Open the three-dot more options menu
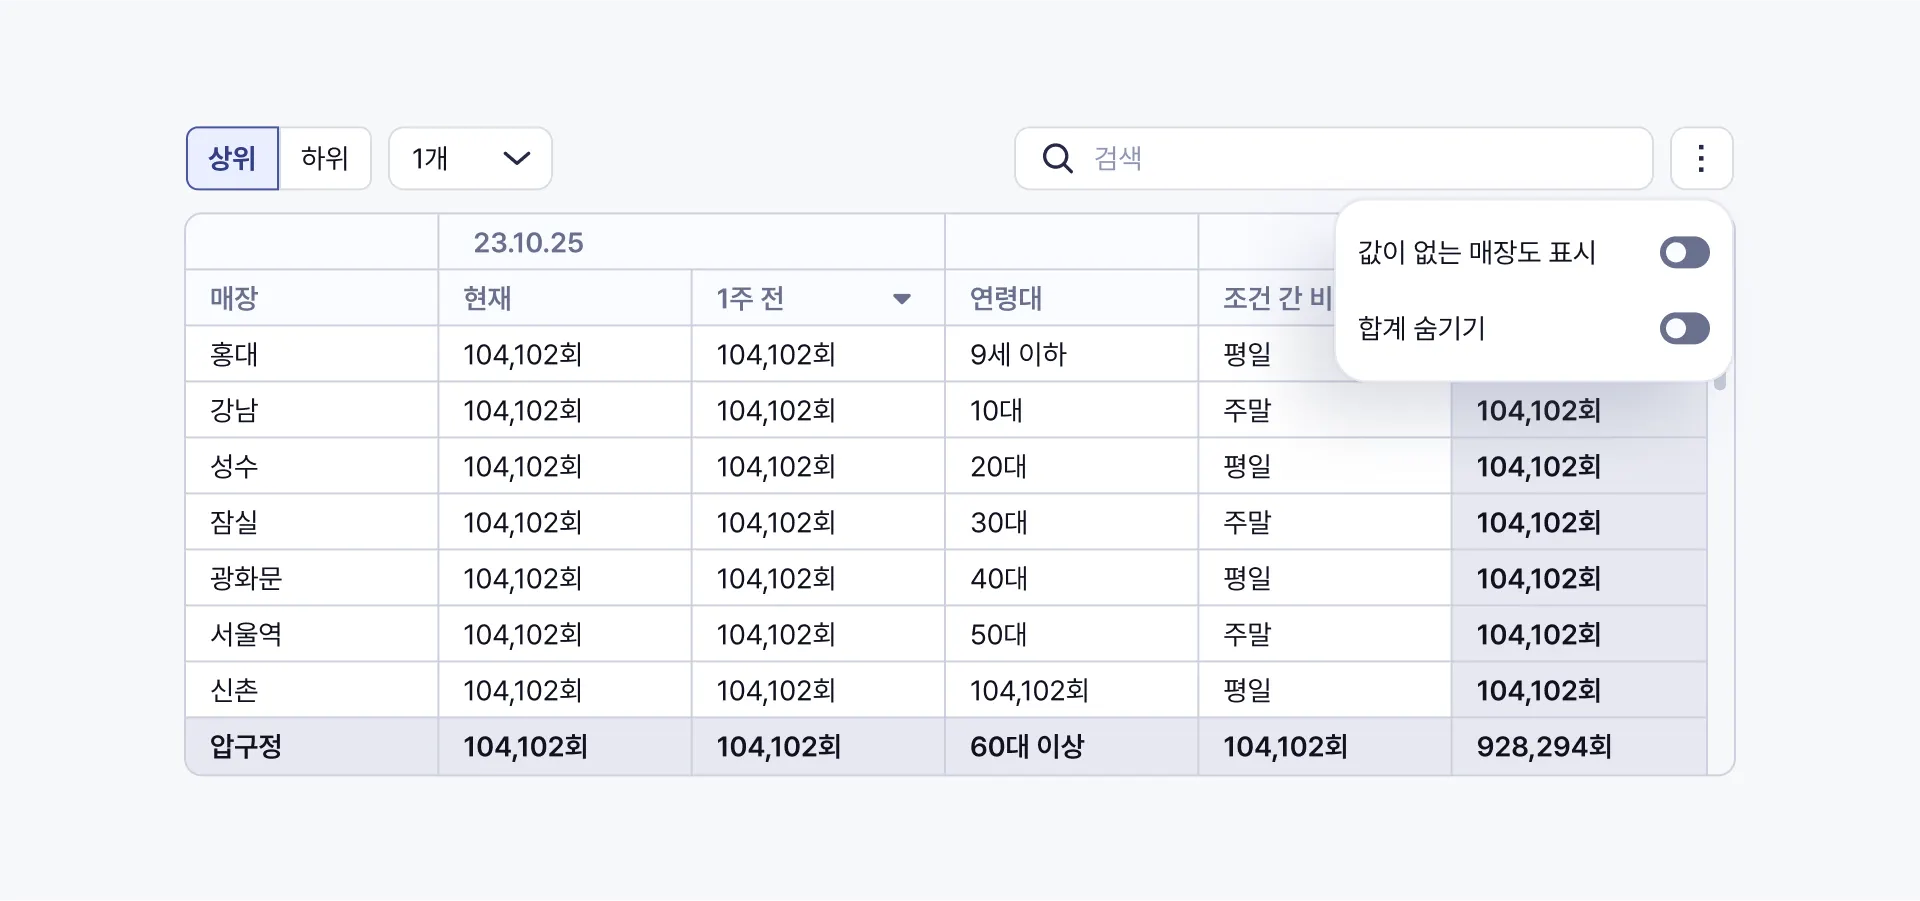 (x=1701, y=158)
